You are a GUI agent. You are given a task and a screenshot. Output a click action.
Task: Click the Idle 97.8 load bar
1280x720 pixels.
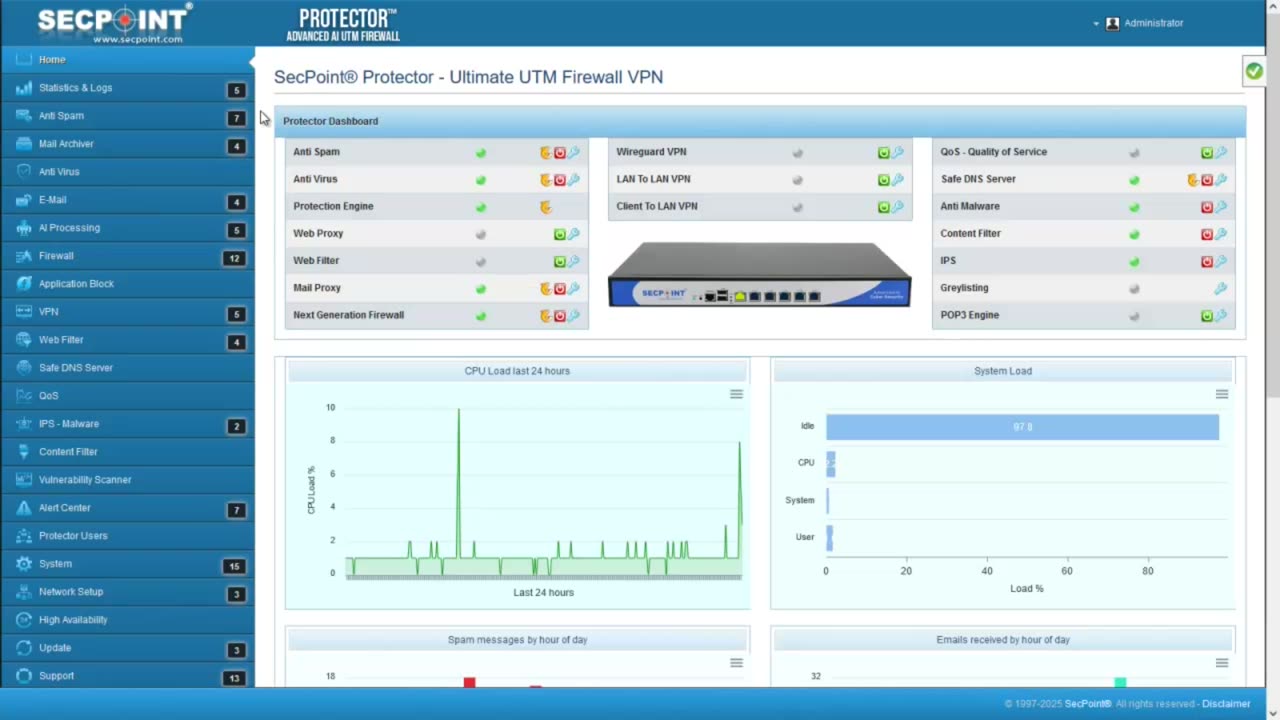coord(1022,427)
